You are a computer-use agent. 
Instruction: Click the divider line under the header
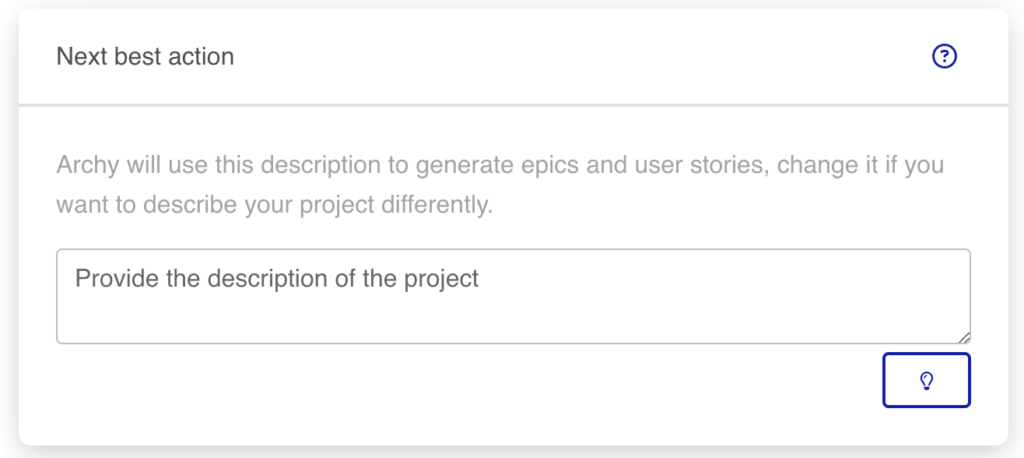pos(513,104)
